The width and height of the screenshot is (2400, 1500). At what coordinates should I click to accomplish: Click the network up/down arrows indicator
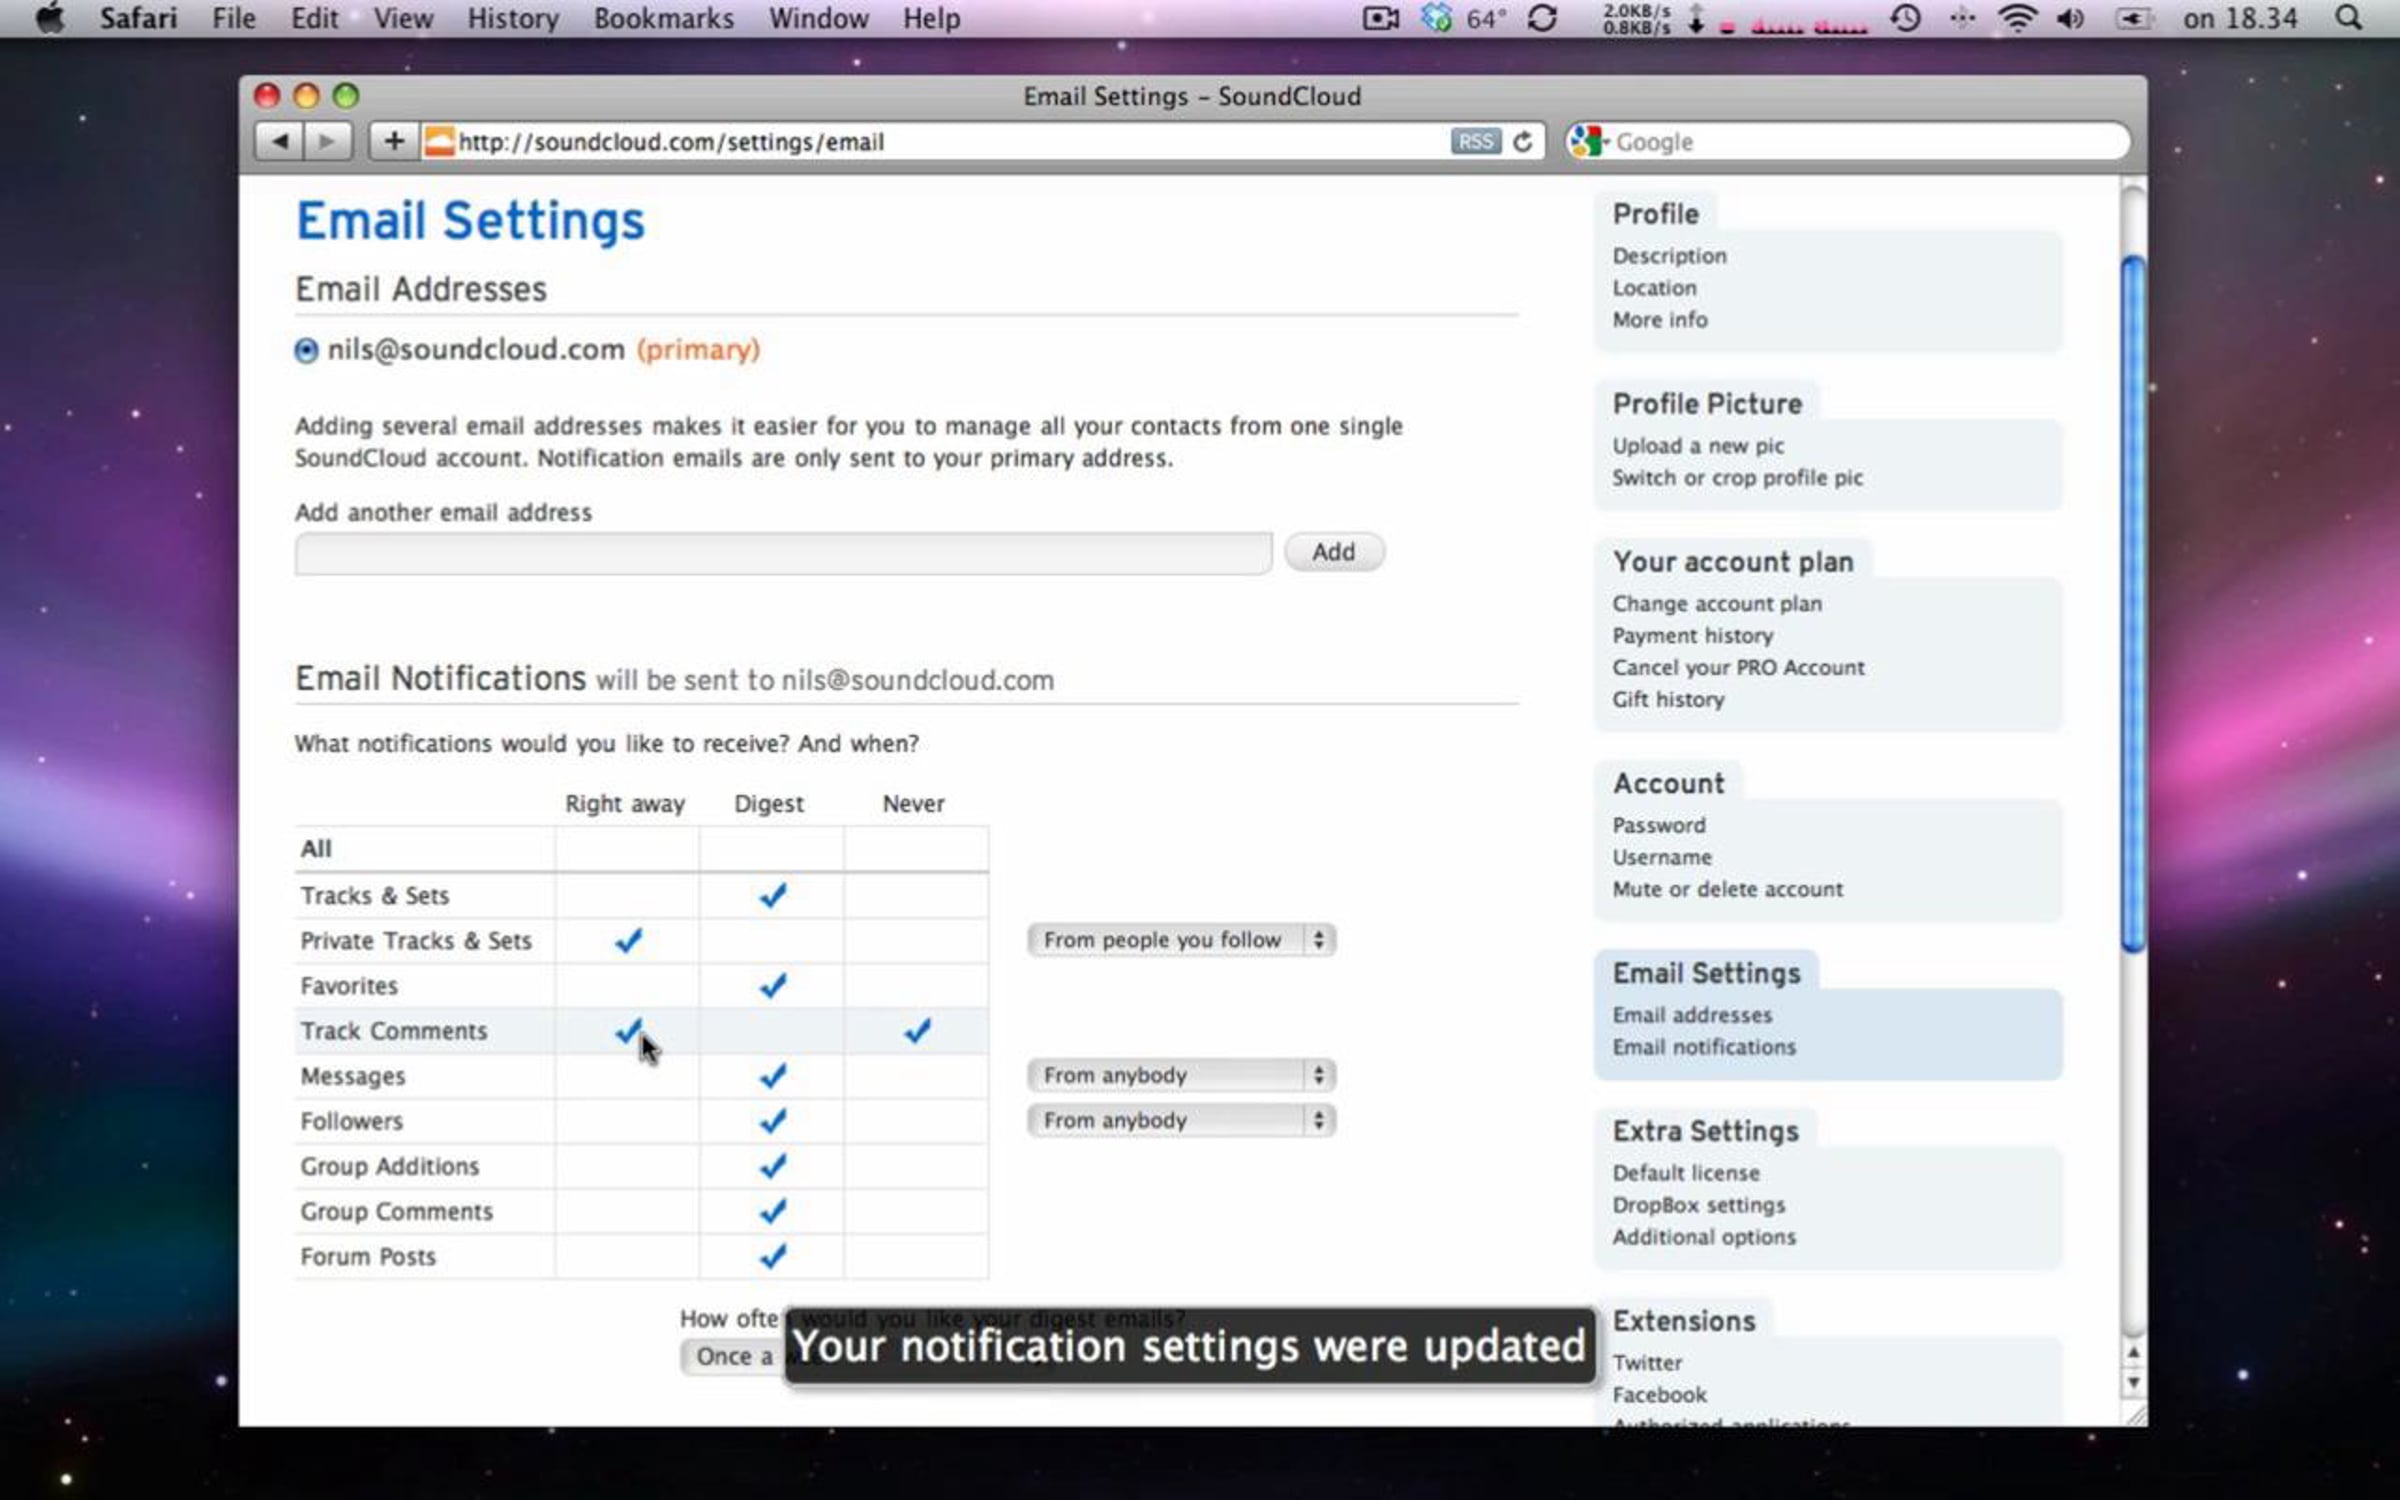[1696, 19]
